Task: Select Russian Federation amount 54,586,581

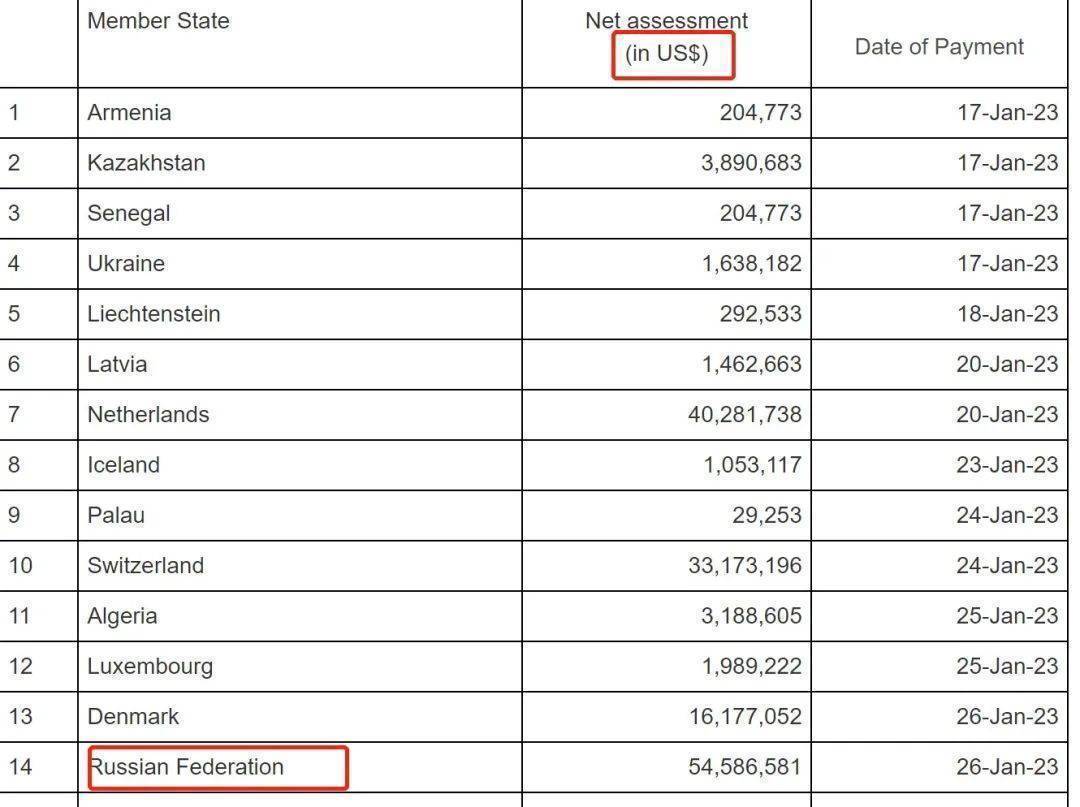Action: (x=744, y=767)
